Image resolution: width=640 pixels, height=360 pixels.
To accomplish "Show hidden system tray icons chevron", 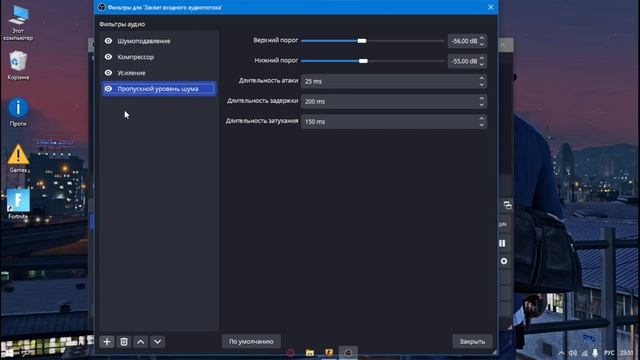I will point(562,353).
